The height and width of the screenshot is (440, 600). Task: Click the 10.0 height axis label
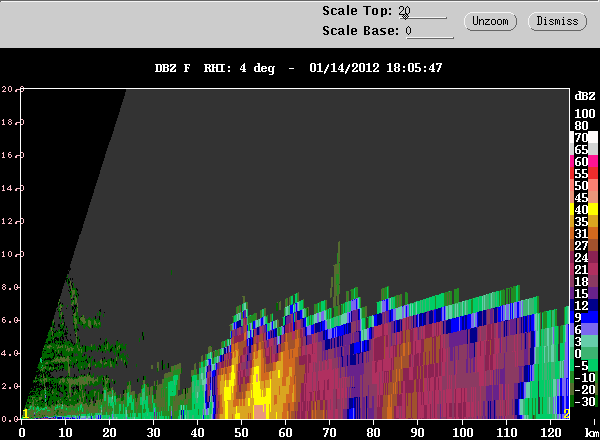(x=13, y=254)
